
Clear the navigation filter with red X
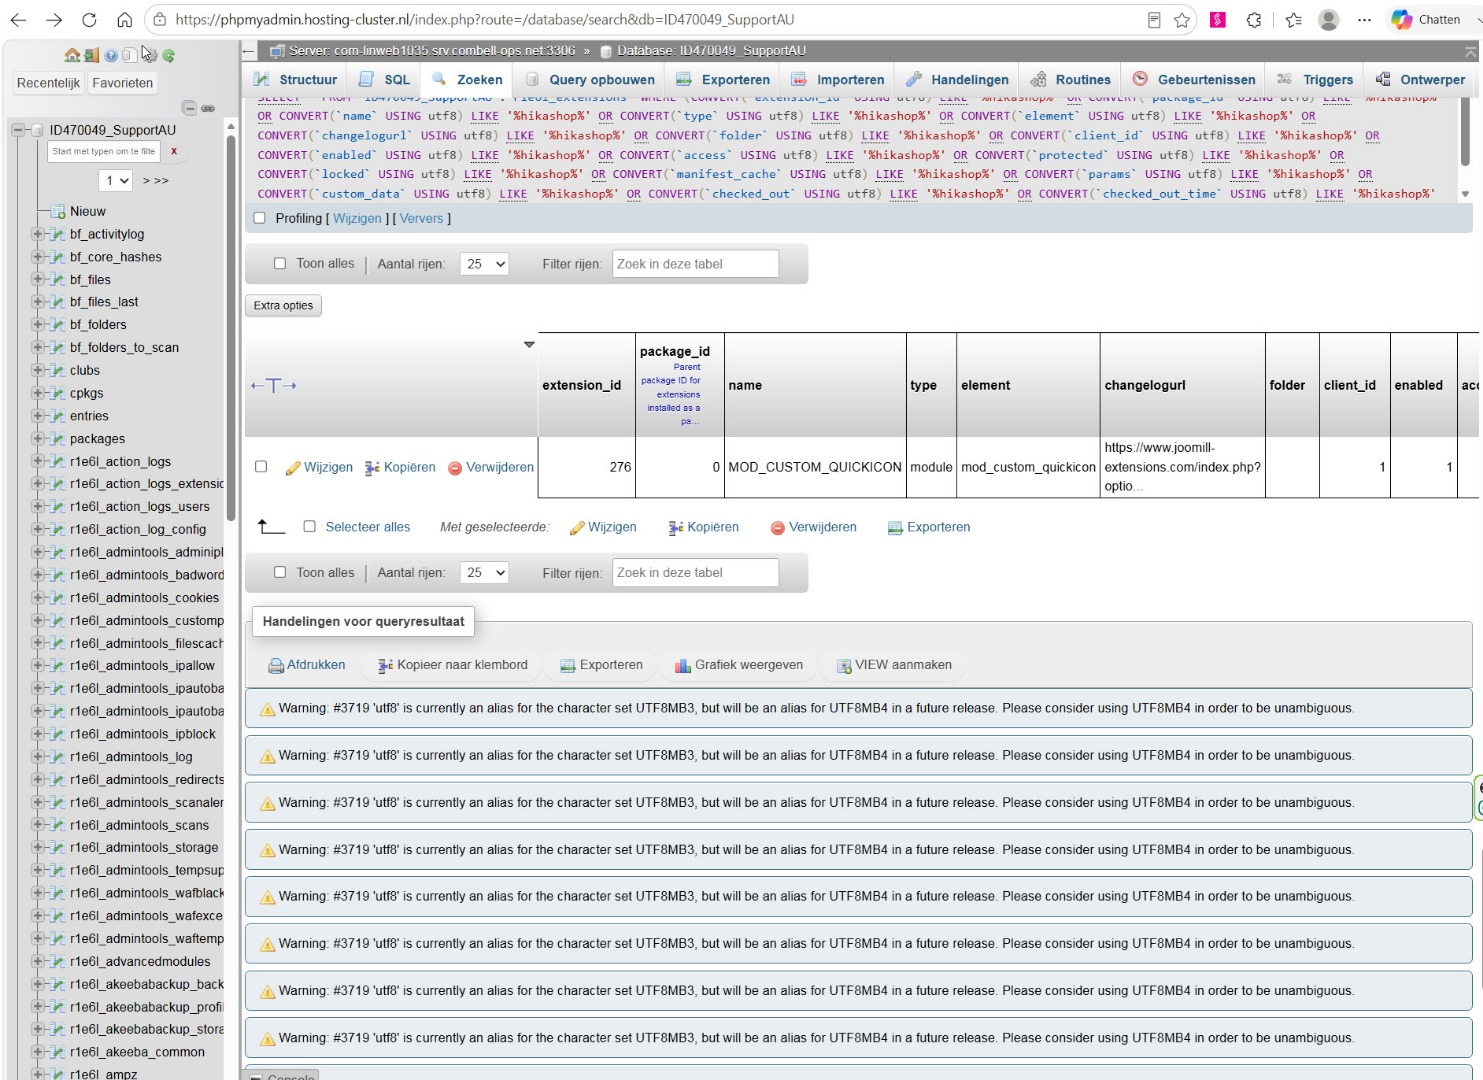[174, 151]
